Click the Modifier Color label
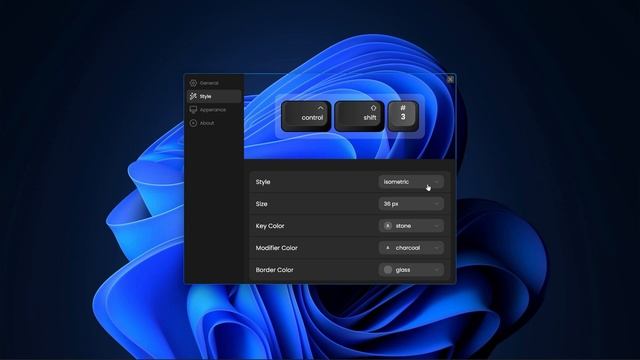This screenshot has width=640, height=360. 276,248
